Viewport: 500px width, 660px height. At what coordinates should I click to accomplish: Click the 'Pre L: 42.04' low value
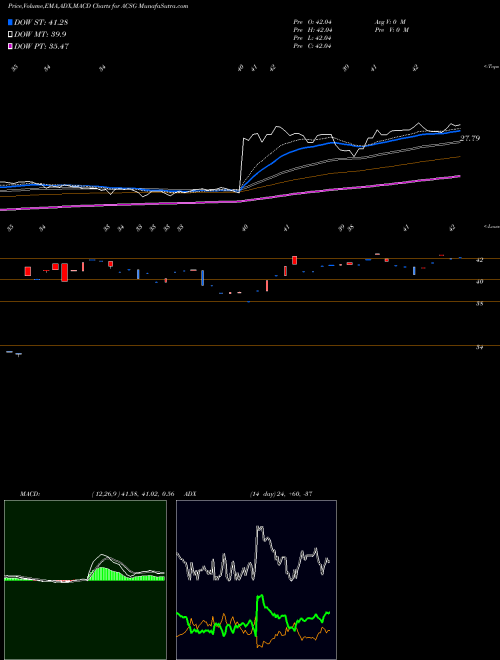tap(313, 38)
